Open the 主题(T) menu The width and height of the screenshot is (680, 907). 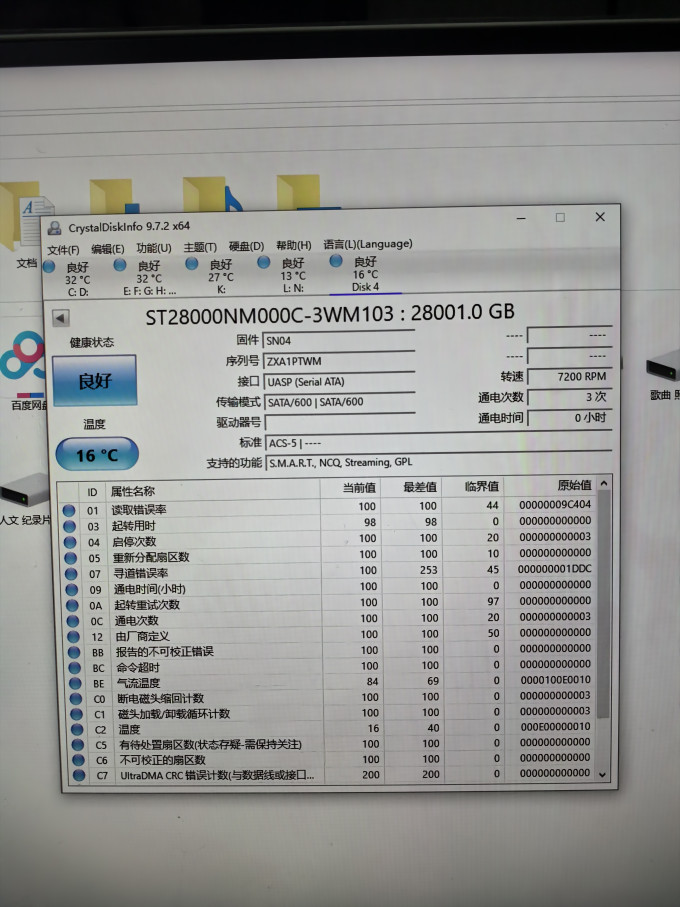coord(200,247)
